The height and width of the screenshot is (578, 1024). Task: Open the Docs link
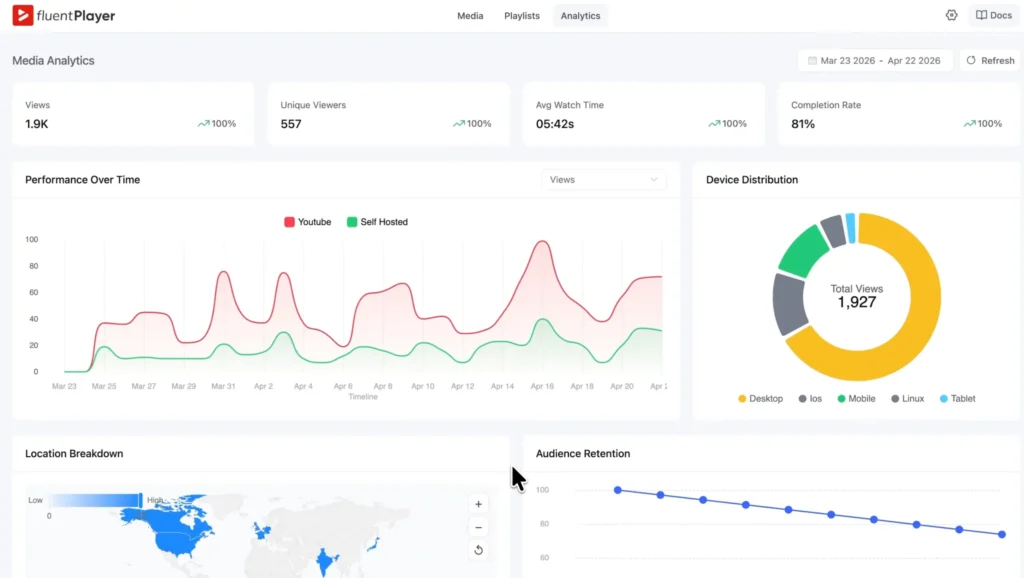(x=994, y=15)
